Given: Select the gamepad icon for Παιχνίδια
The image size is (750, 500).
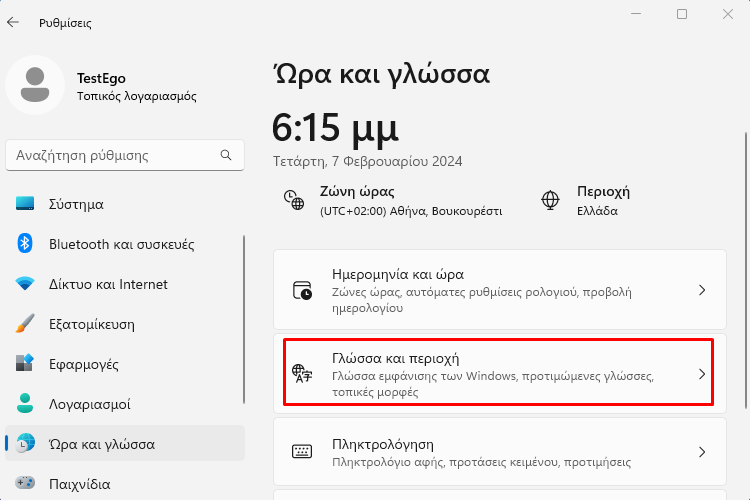Looking at the screenshot, I should click(x=25, y=483).
